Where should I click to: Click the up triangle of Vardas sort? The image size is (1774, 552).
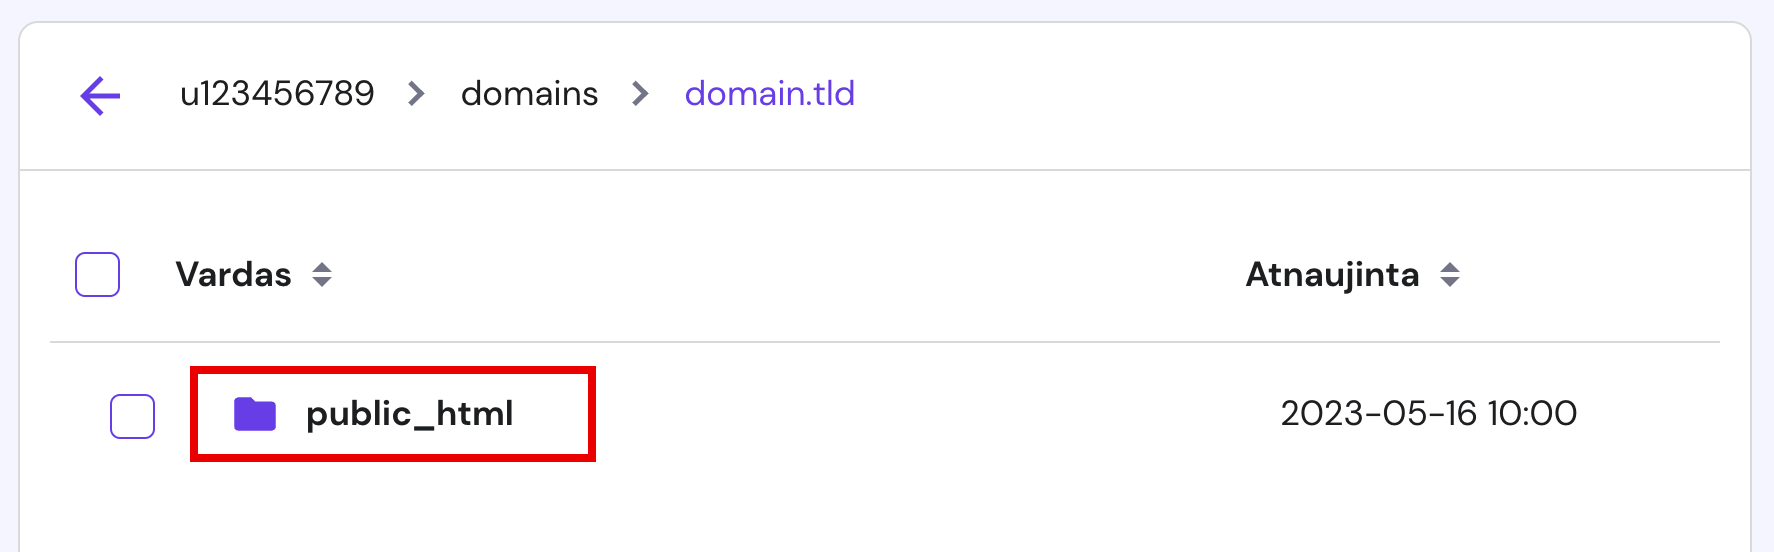click(322, 267)
